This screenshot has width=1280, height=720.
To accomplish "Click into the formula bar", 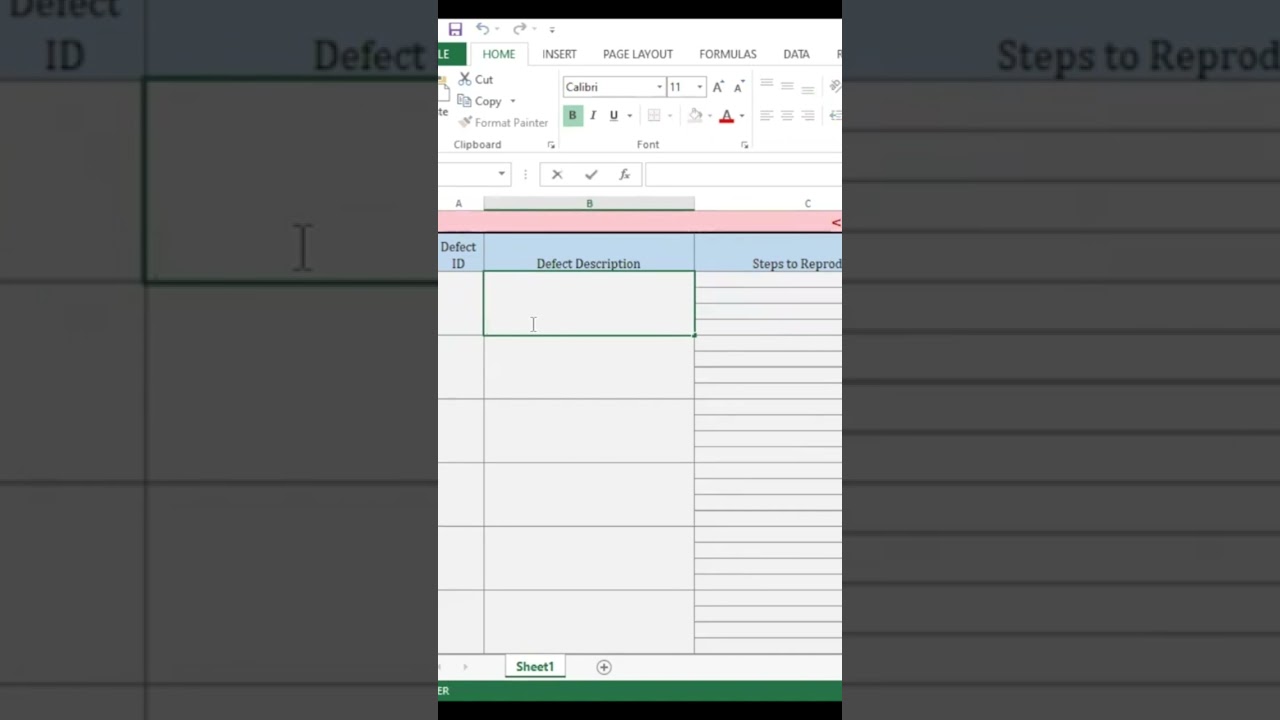I will 743,174.
